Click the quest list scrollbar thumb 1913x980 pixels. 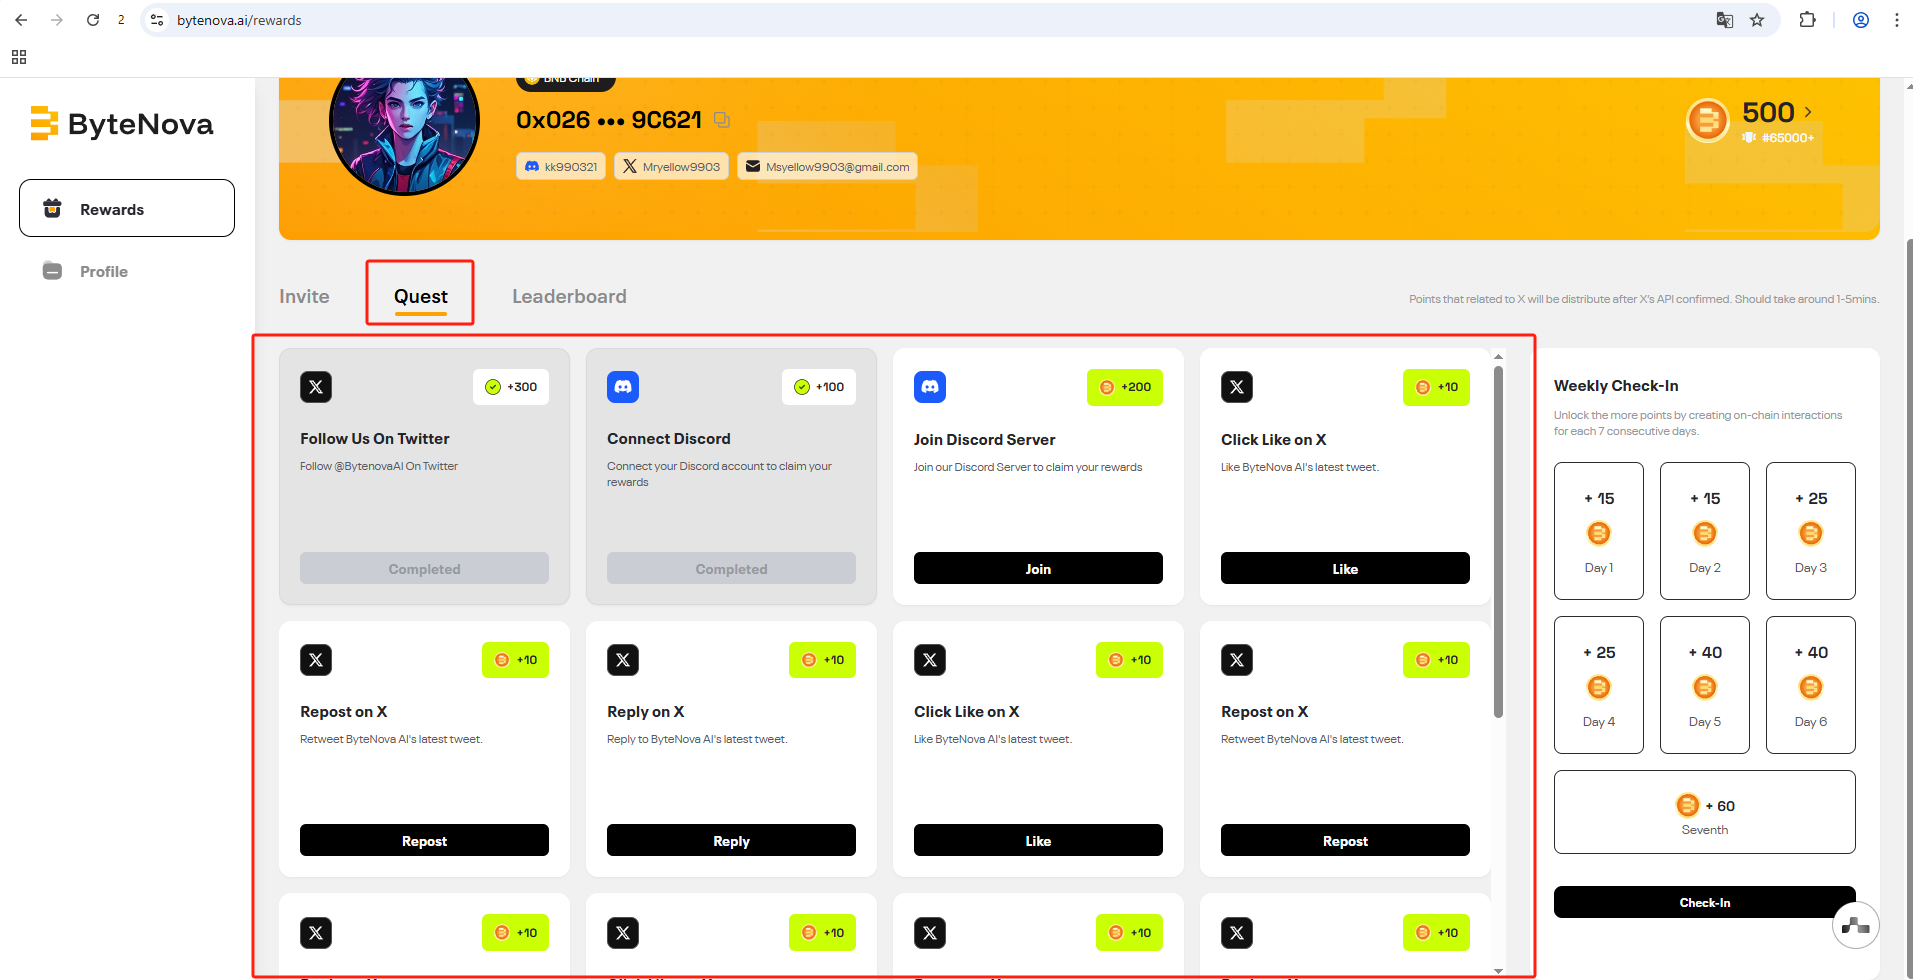pyautogui.click(x=1498, y=541)
